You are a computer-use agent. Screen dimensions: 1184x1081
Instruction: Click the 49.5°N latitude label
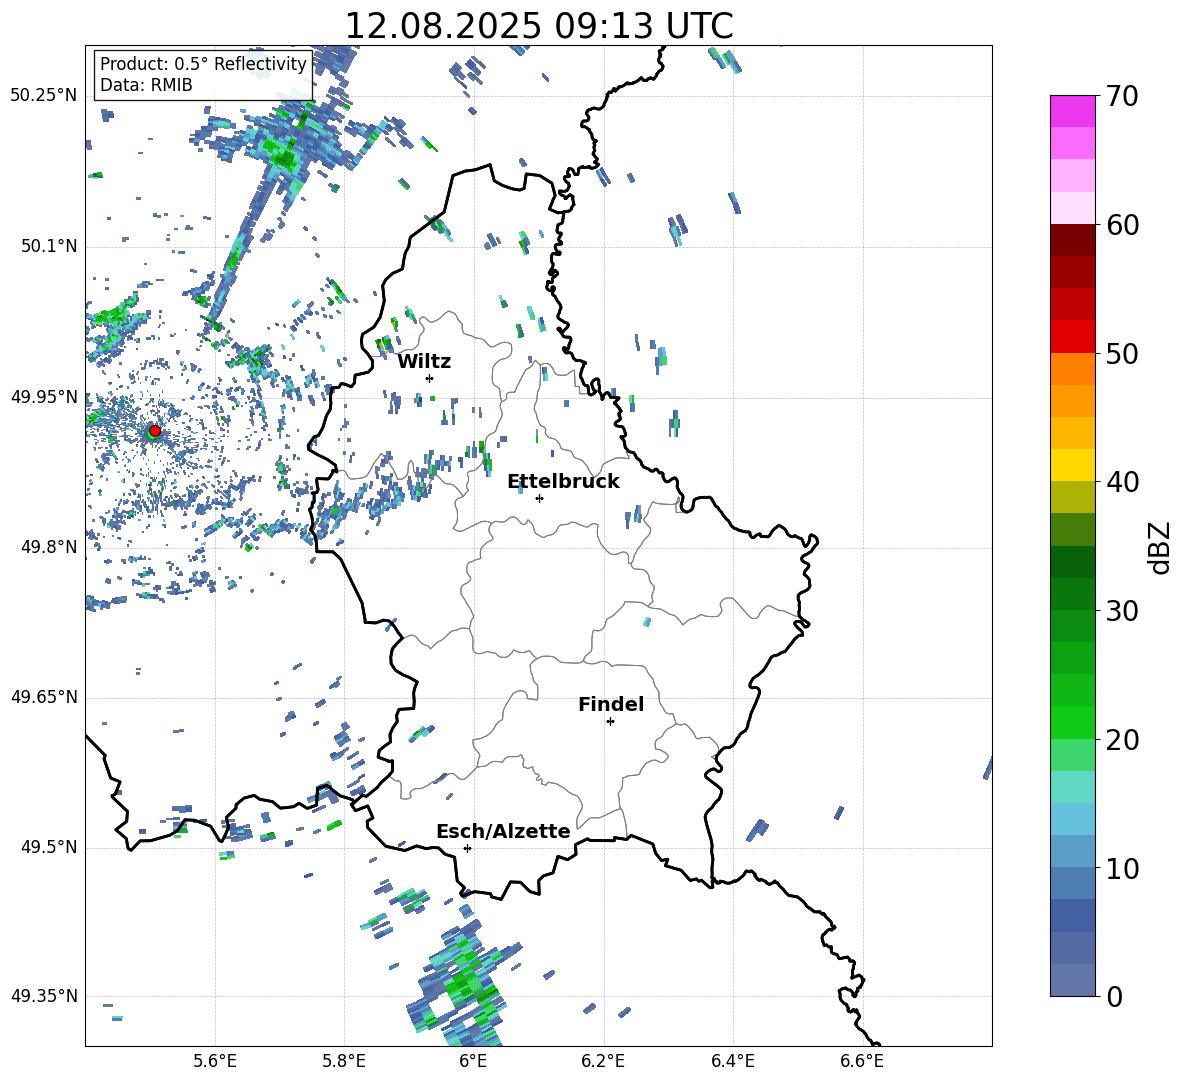tap(49, 847)
